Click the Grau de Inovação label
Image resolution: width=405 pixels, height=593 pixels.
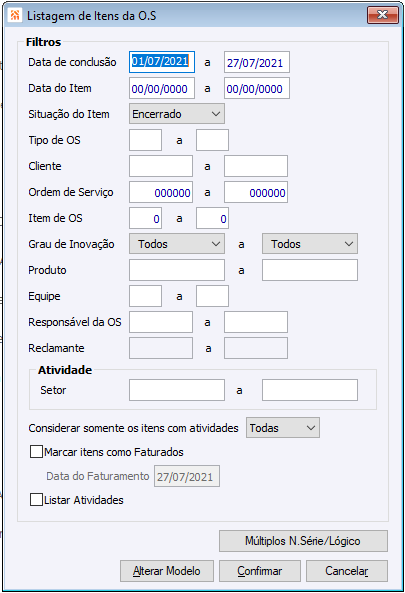tap(71, 244)
